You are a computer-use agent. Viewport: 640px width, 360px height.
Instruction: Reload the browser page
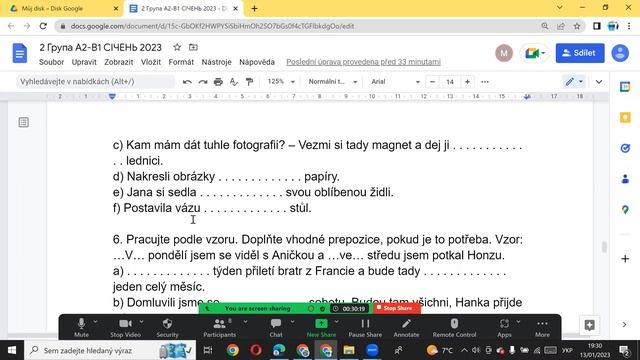43,26
